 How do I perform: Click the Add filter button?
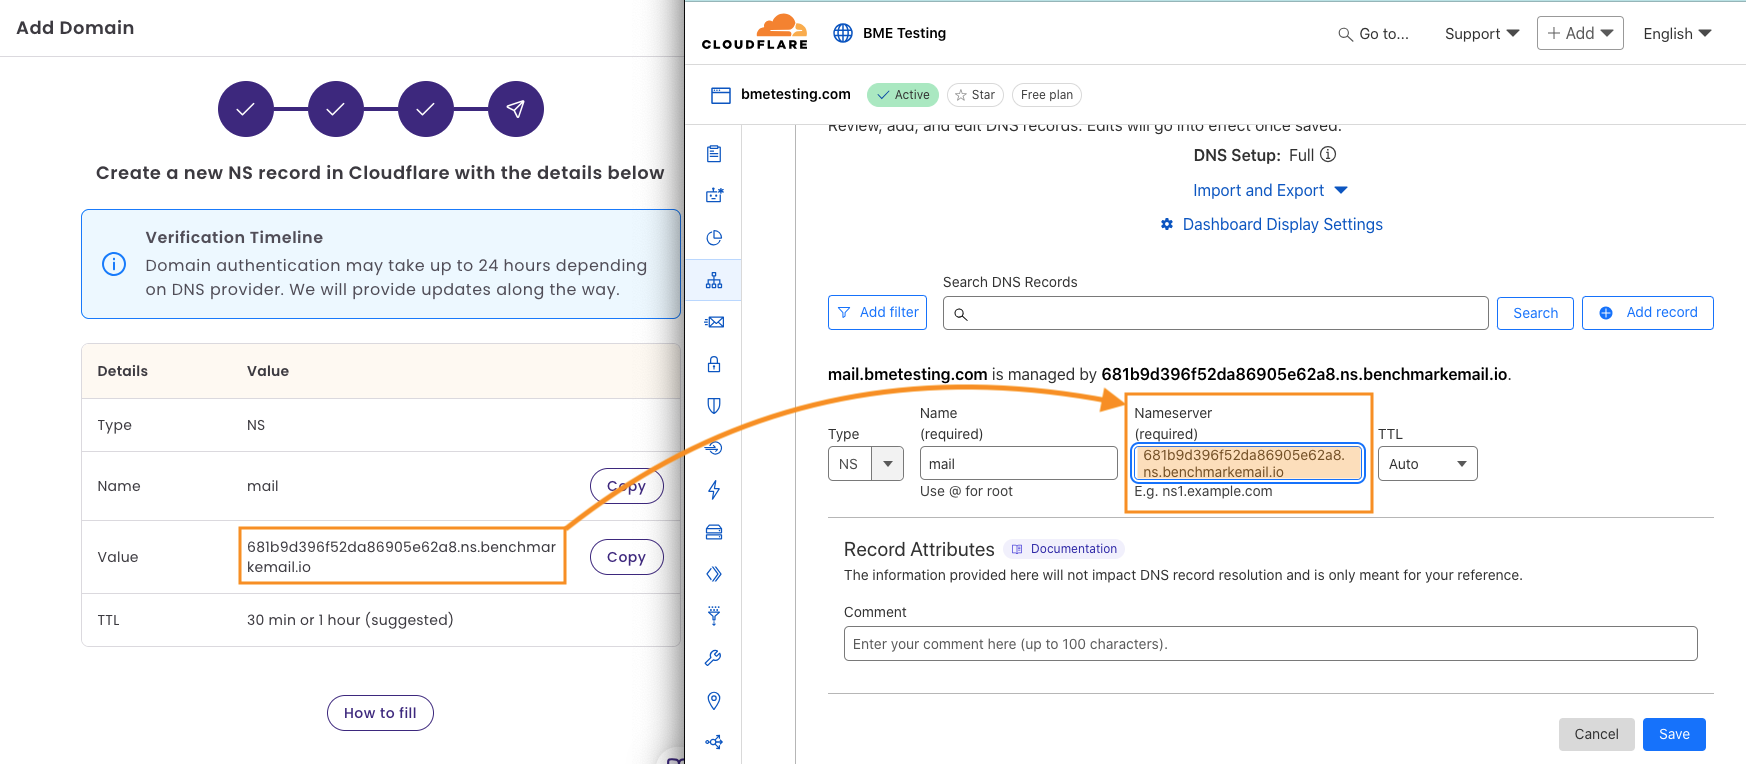tap(877, 312)
